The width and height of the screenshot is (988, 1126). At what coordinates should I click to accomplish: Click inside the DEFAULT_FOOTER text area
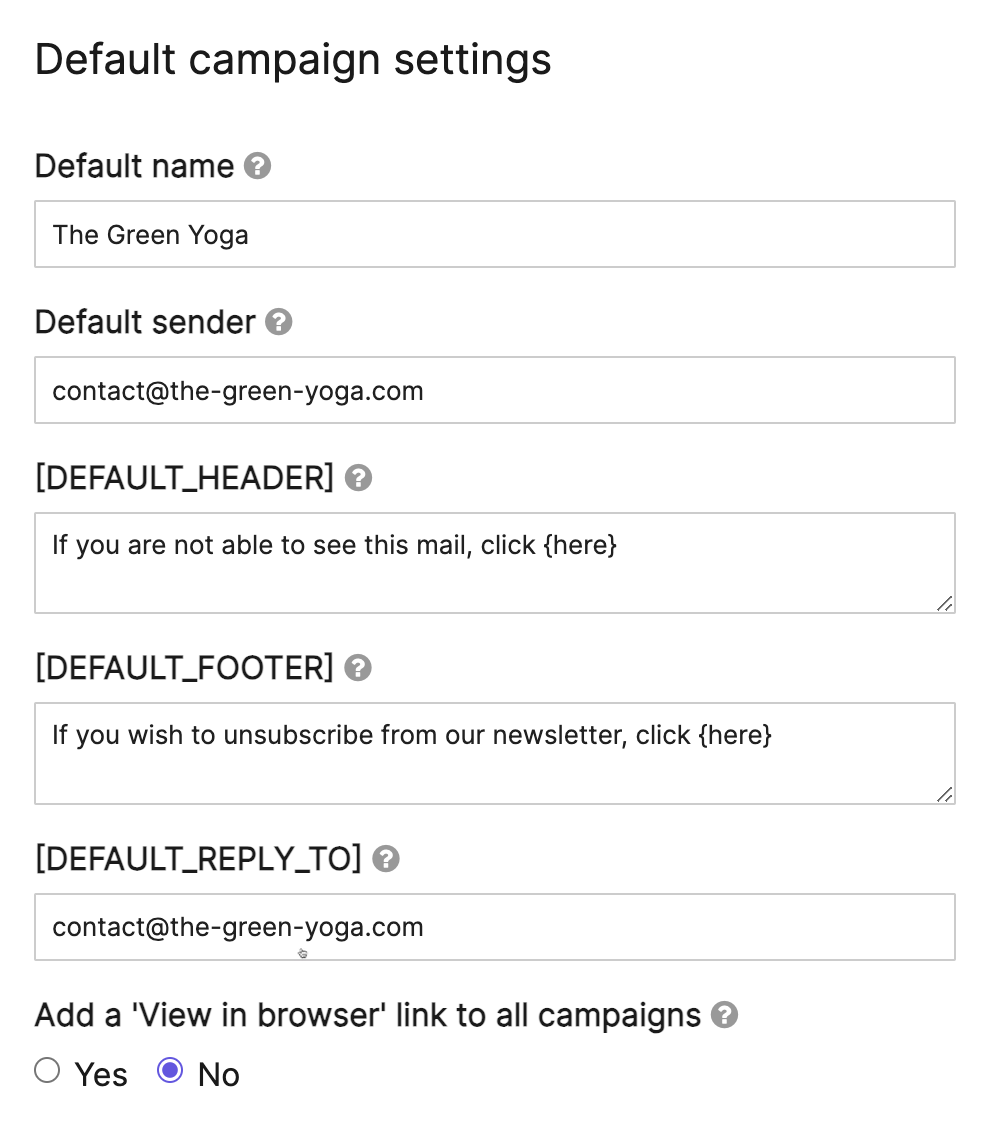[x=495, y=751]
